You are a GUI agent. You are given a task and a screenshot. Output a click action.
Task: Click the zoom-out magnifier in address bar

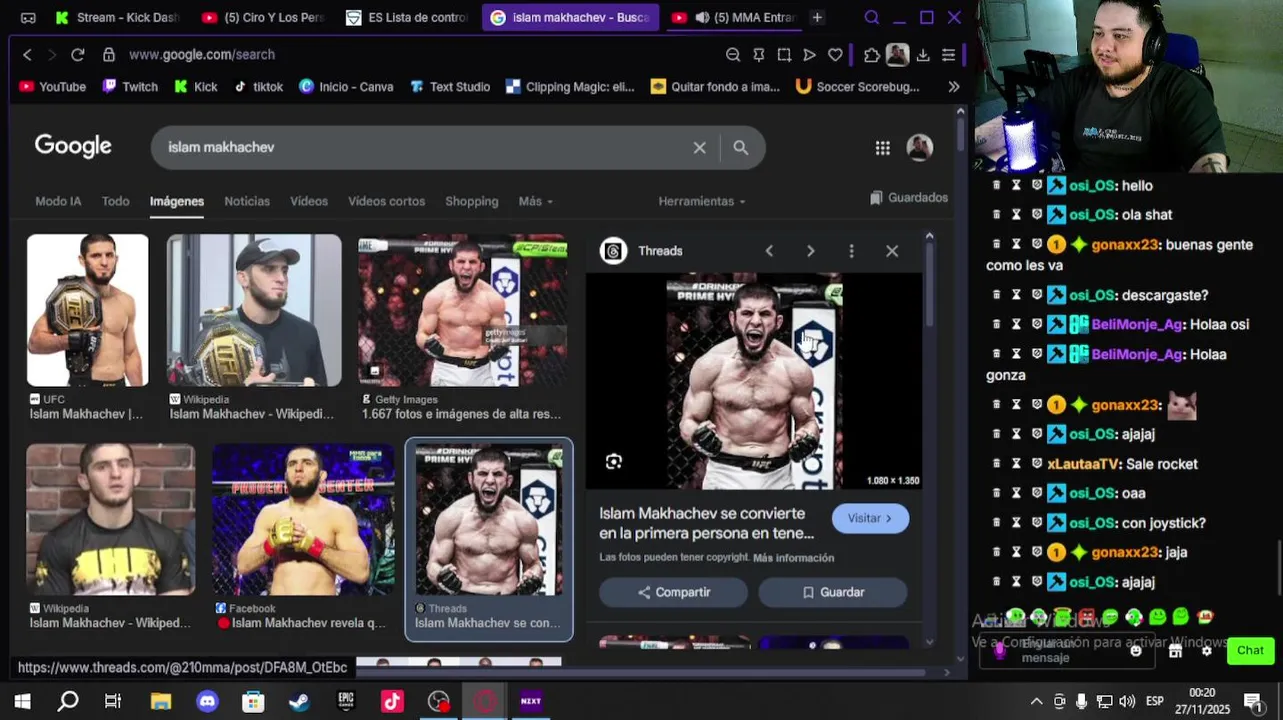click(733, 55)
